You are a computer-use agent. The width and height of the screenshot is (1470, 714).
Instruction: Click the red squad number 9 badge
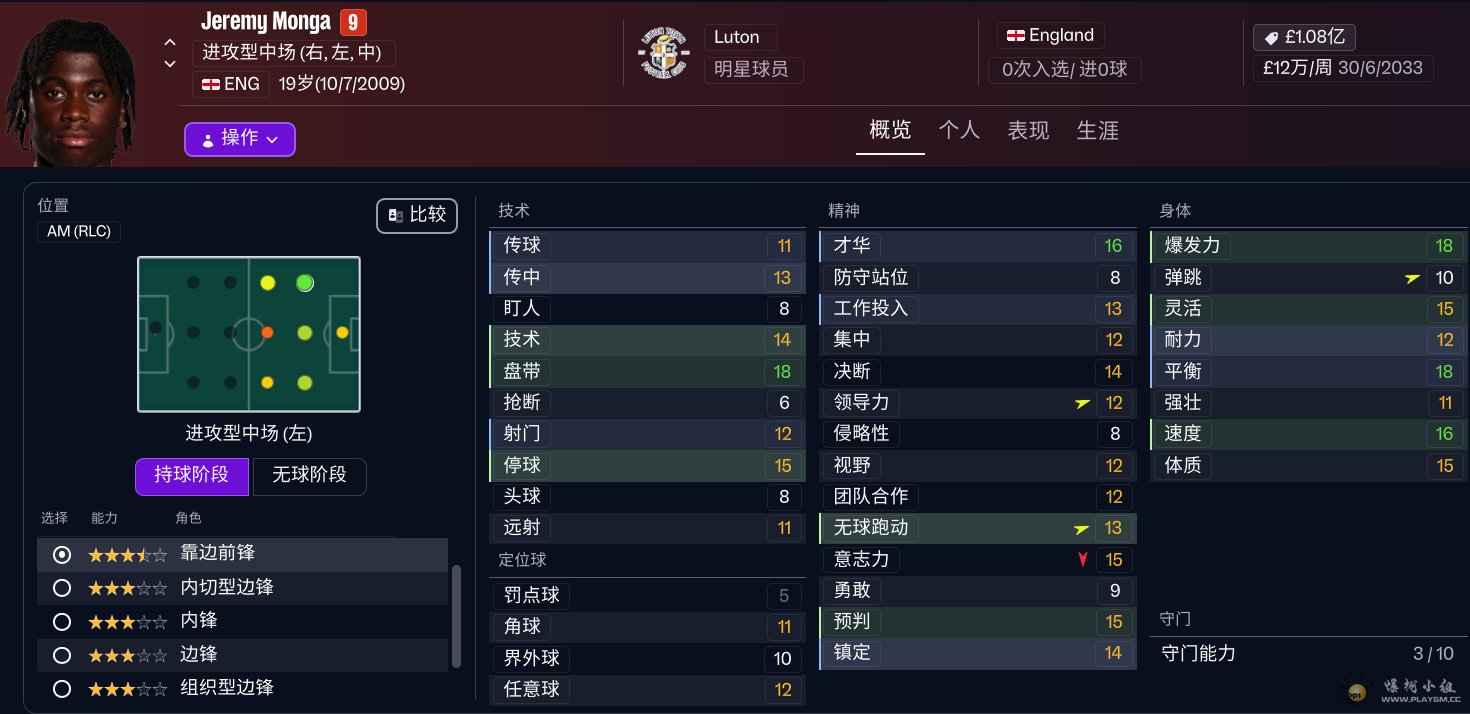click(x=353, y=22)
